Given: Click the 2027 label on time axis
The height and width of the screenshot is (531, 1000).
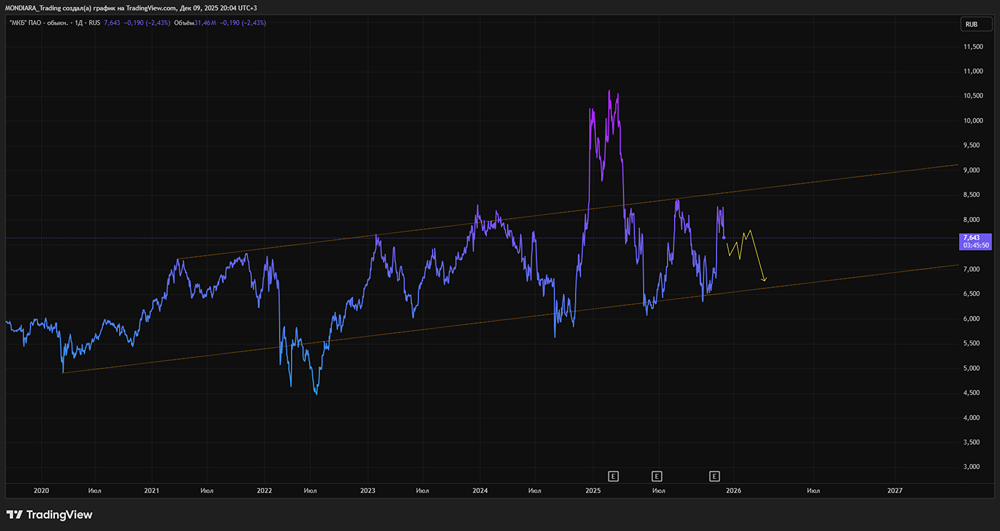Looking at the screenshot, I should (x=894, y=491).
